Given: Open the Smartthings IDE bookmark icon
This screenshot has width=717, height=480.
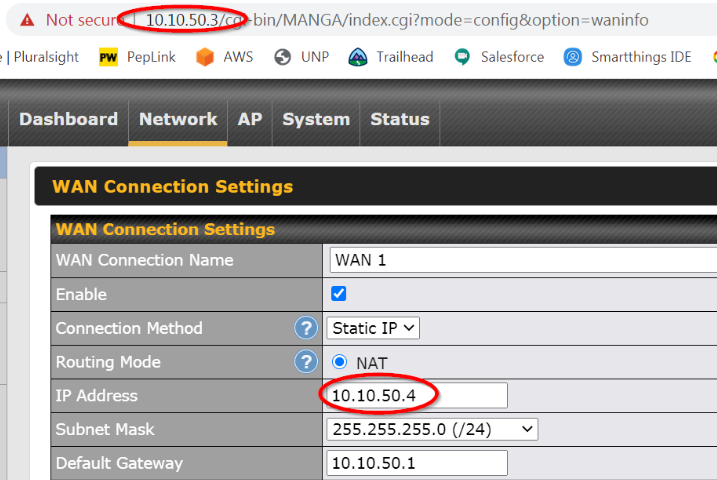Looking at the screenshot, I should pos(572,57).
